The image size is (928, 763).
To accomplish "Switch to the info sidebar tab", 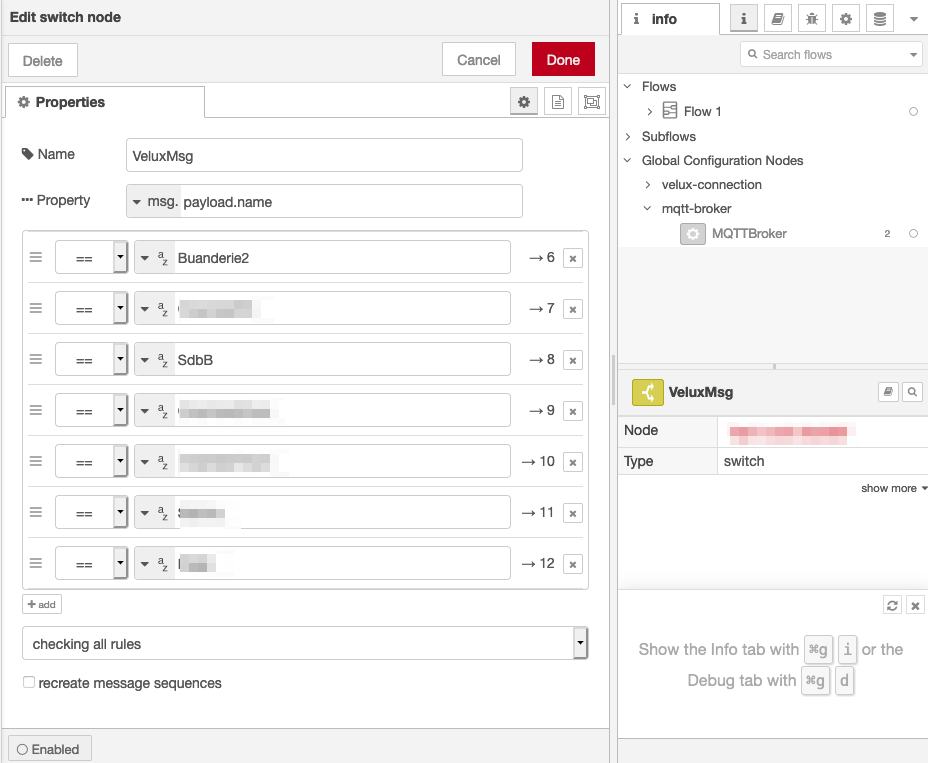I will (668, 19).
